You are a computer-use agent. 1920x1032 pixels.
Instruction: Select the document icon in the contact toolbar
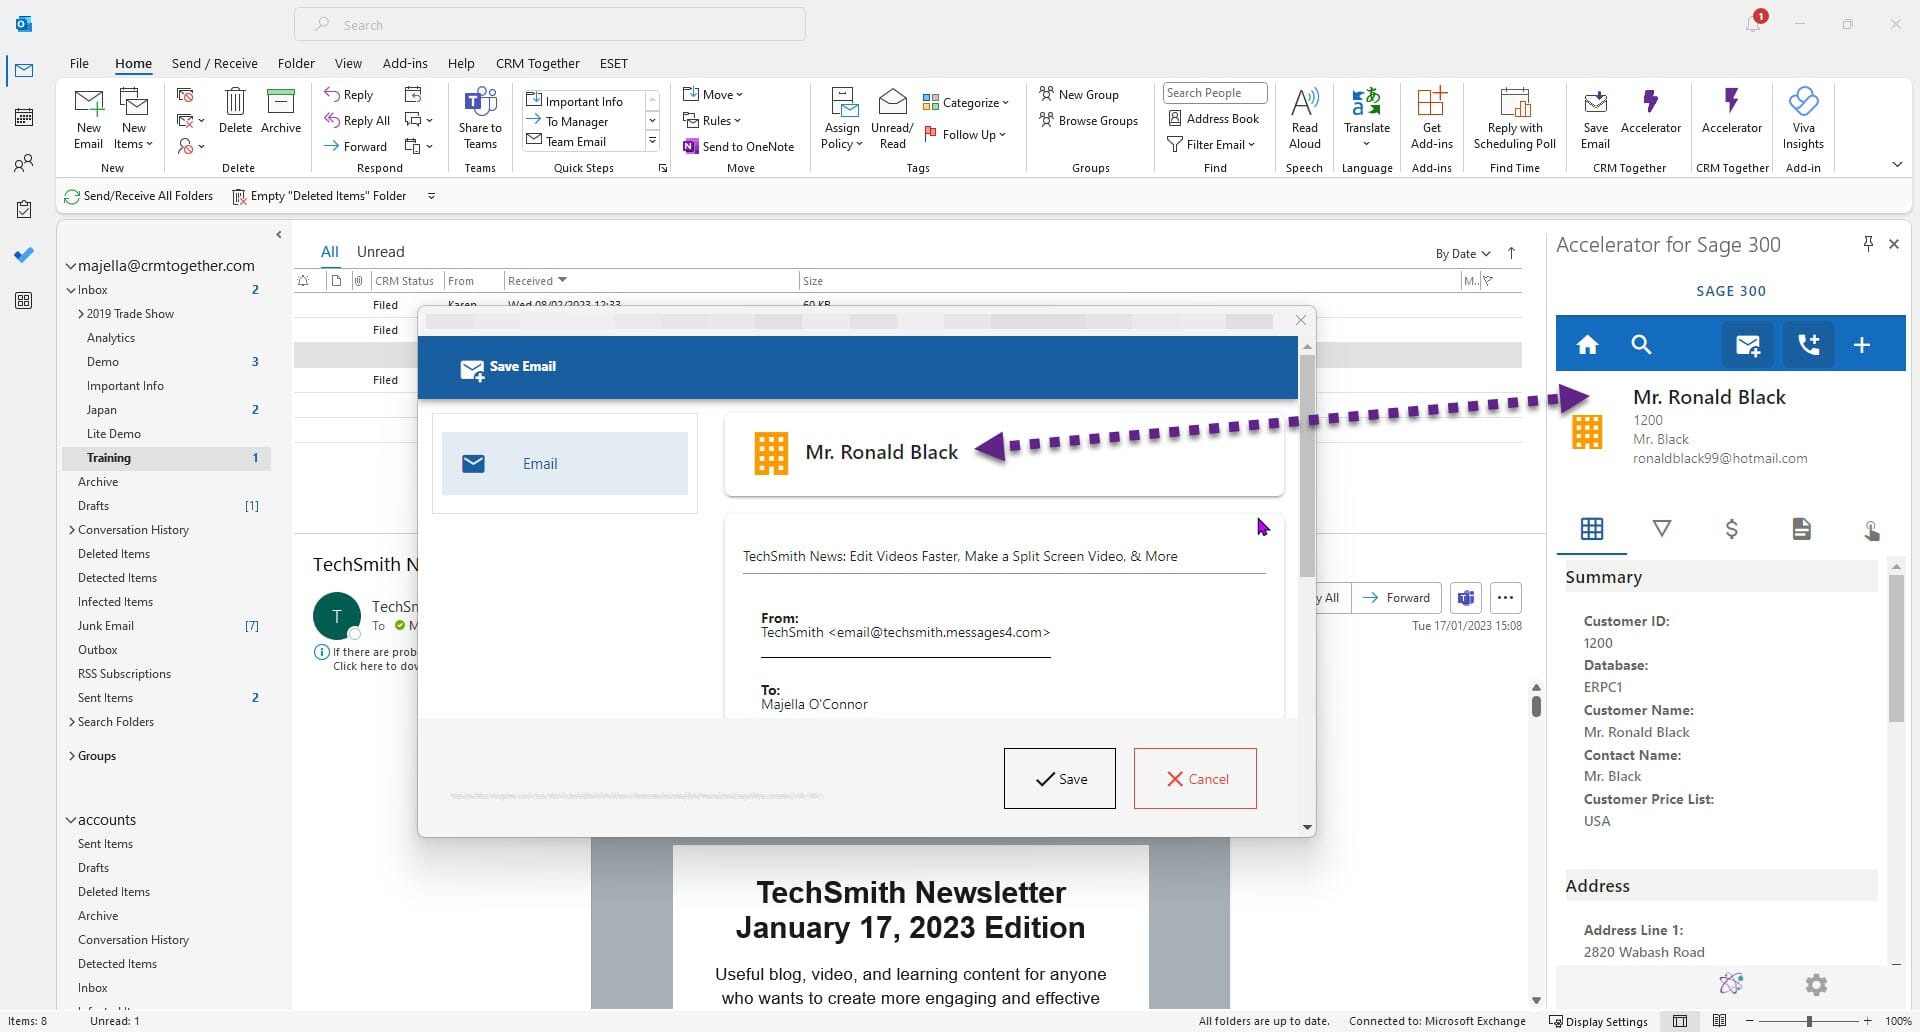click(x=1802, y=529)
